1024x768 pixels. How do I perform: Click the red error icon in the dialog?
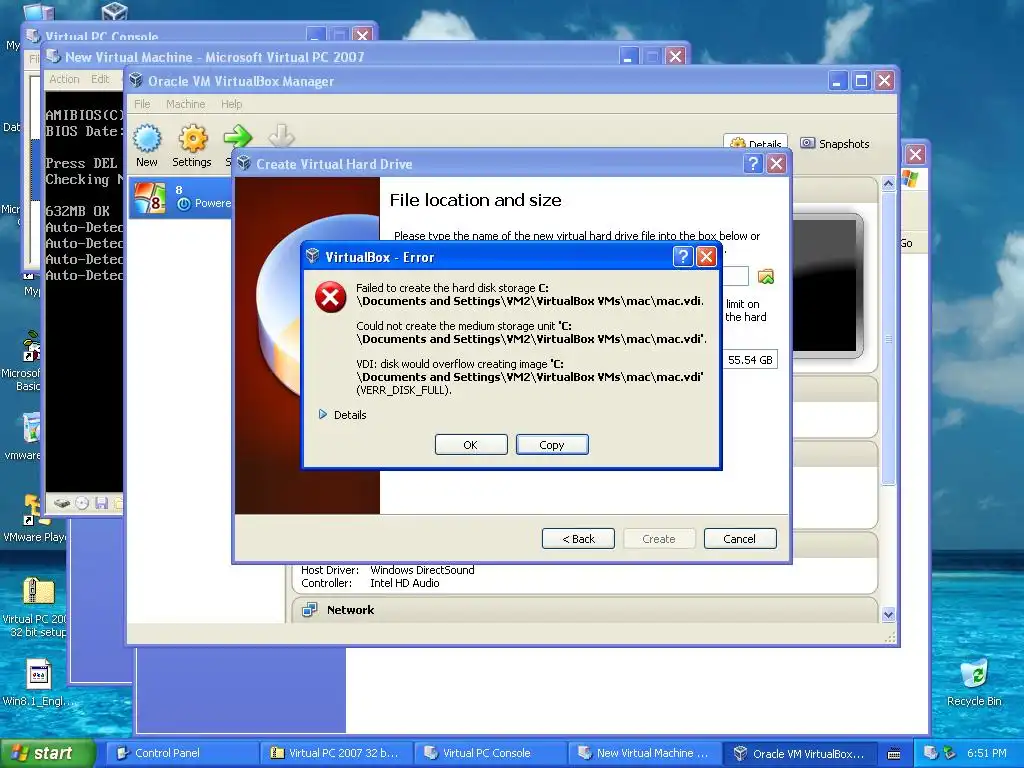330,297
